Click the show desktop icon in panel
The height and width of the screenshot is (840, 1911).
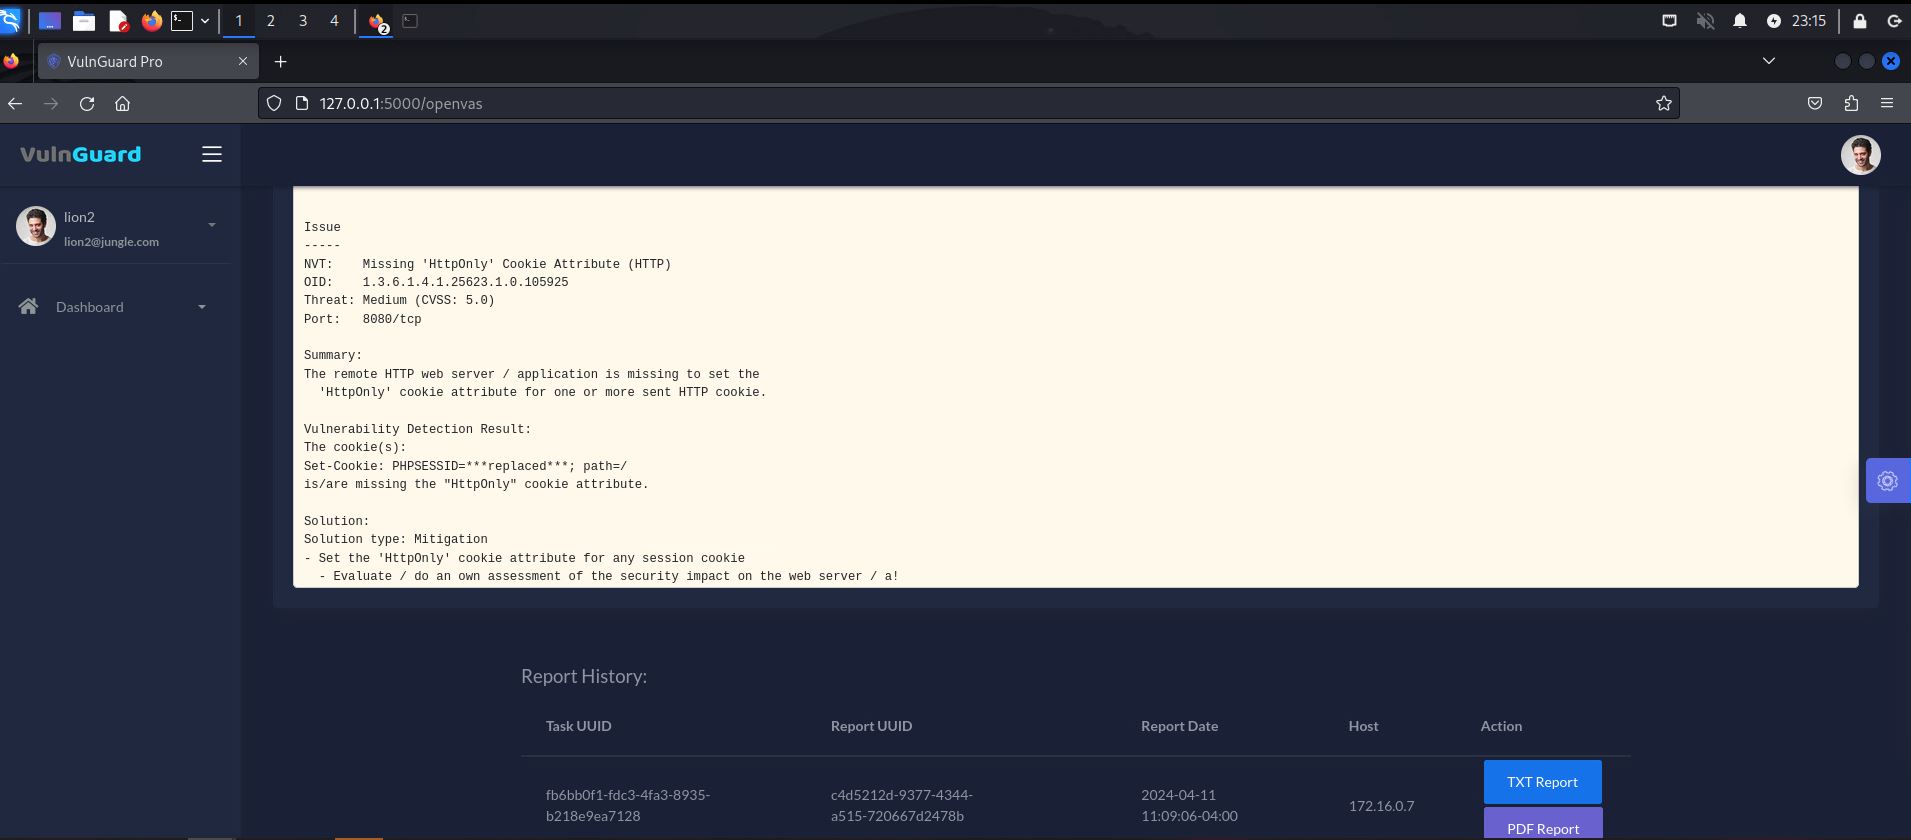point(49,20)
